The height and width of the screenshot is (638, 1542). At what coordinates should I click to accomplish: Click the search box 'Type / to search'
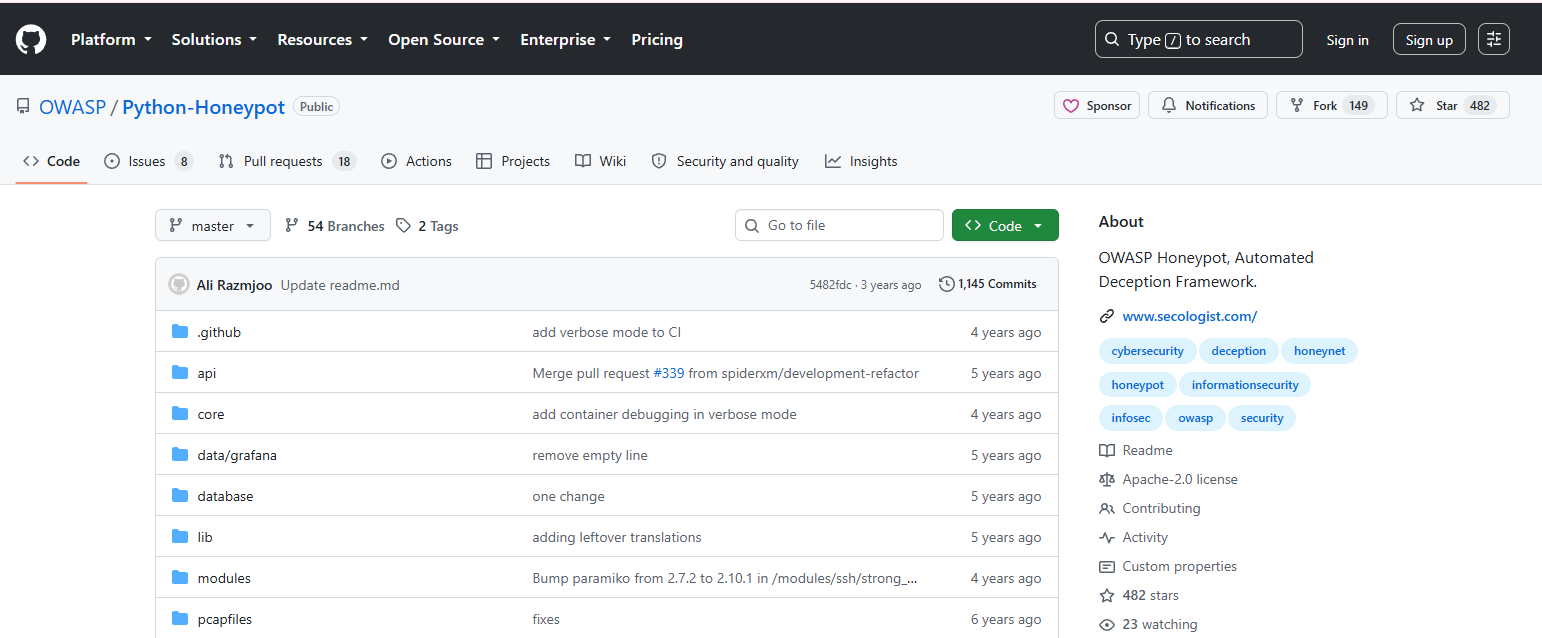click(x=1199, y=40)
